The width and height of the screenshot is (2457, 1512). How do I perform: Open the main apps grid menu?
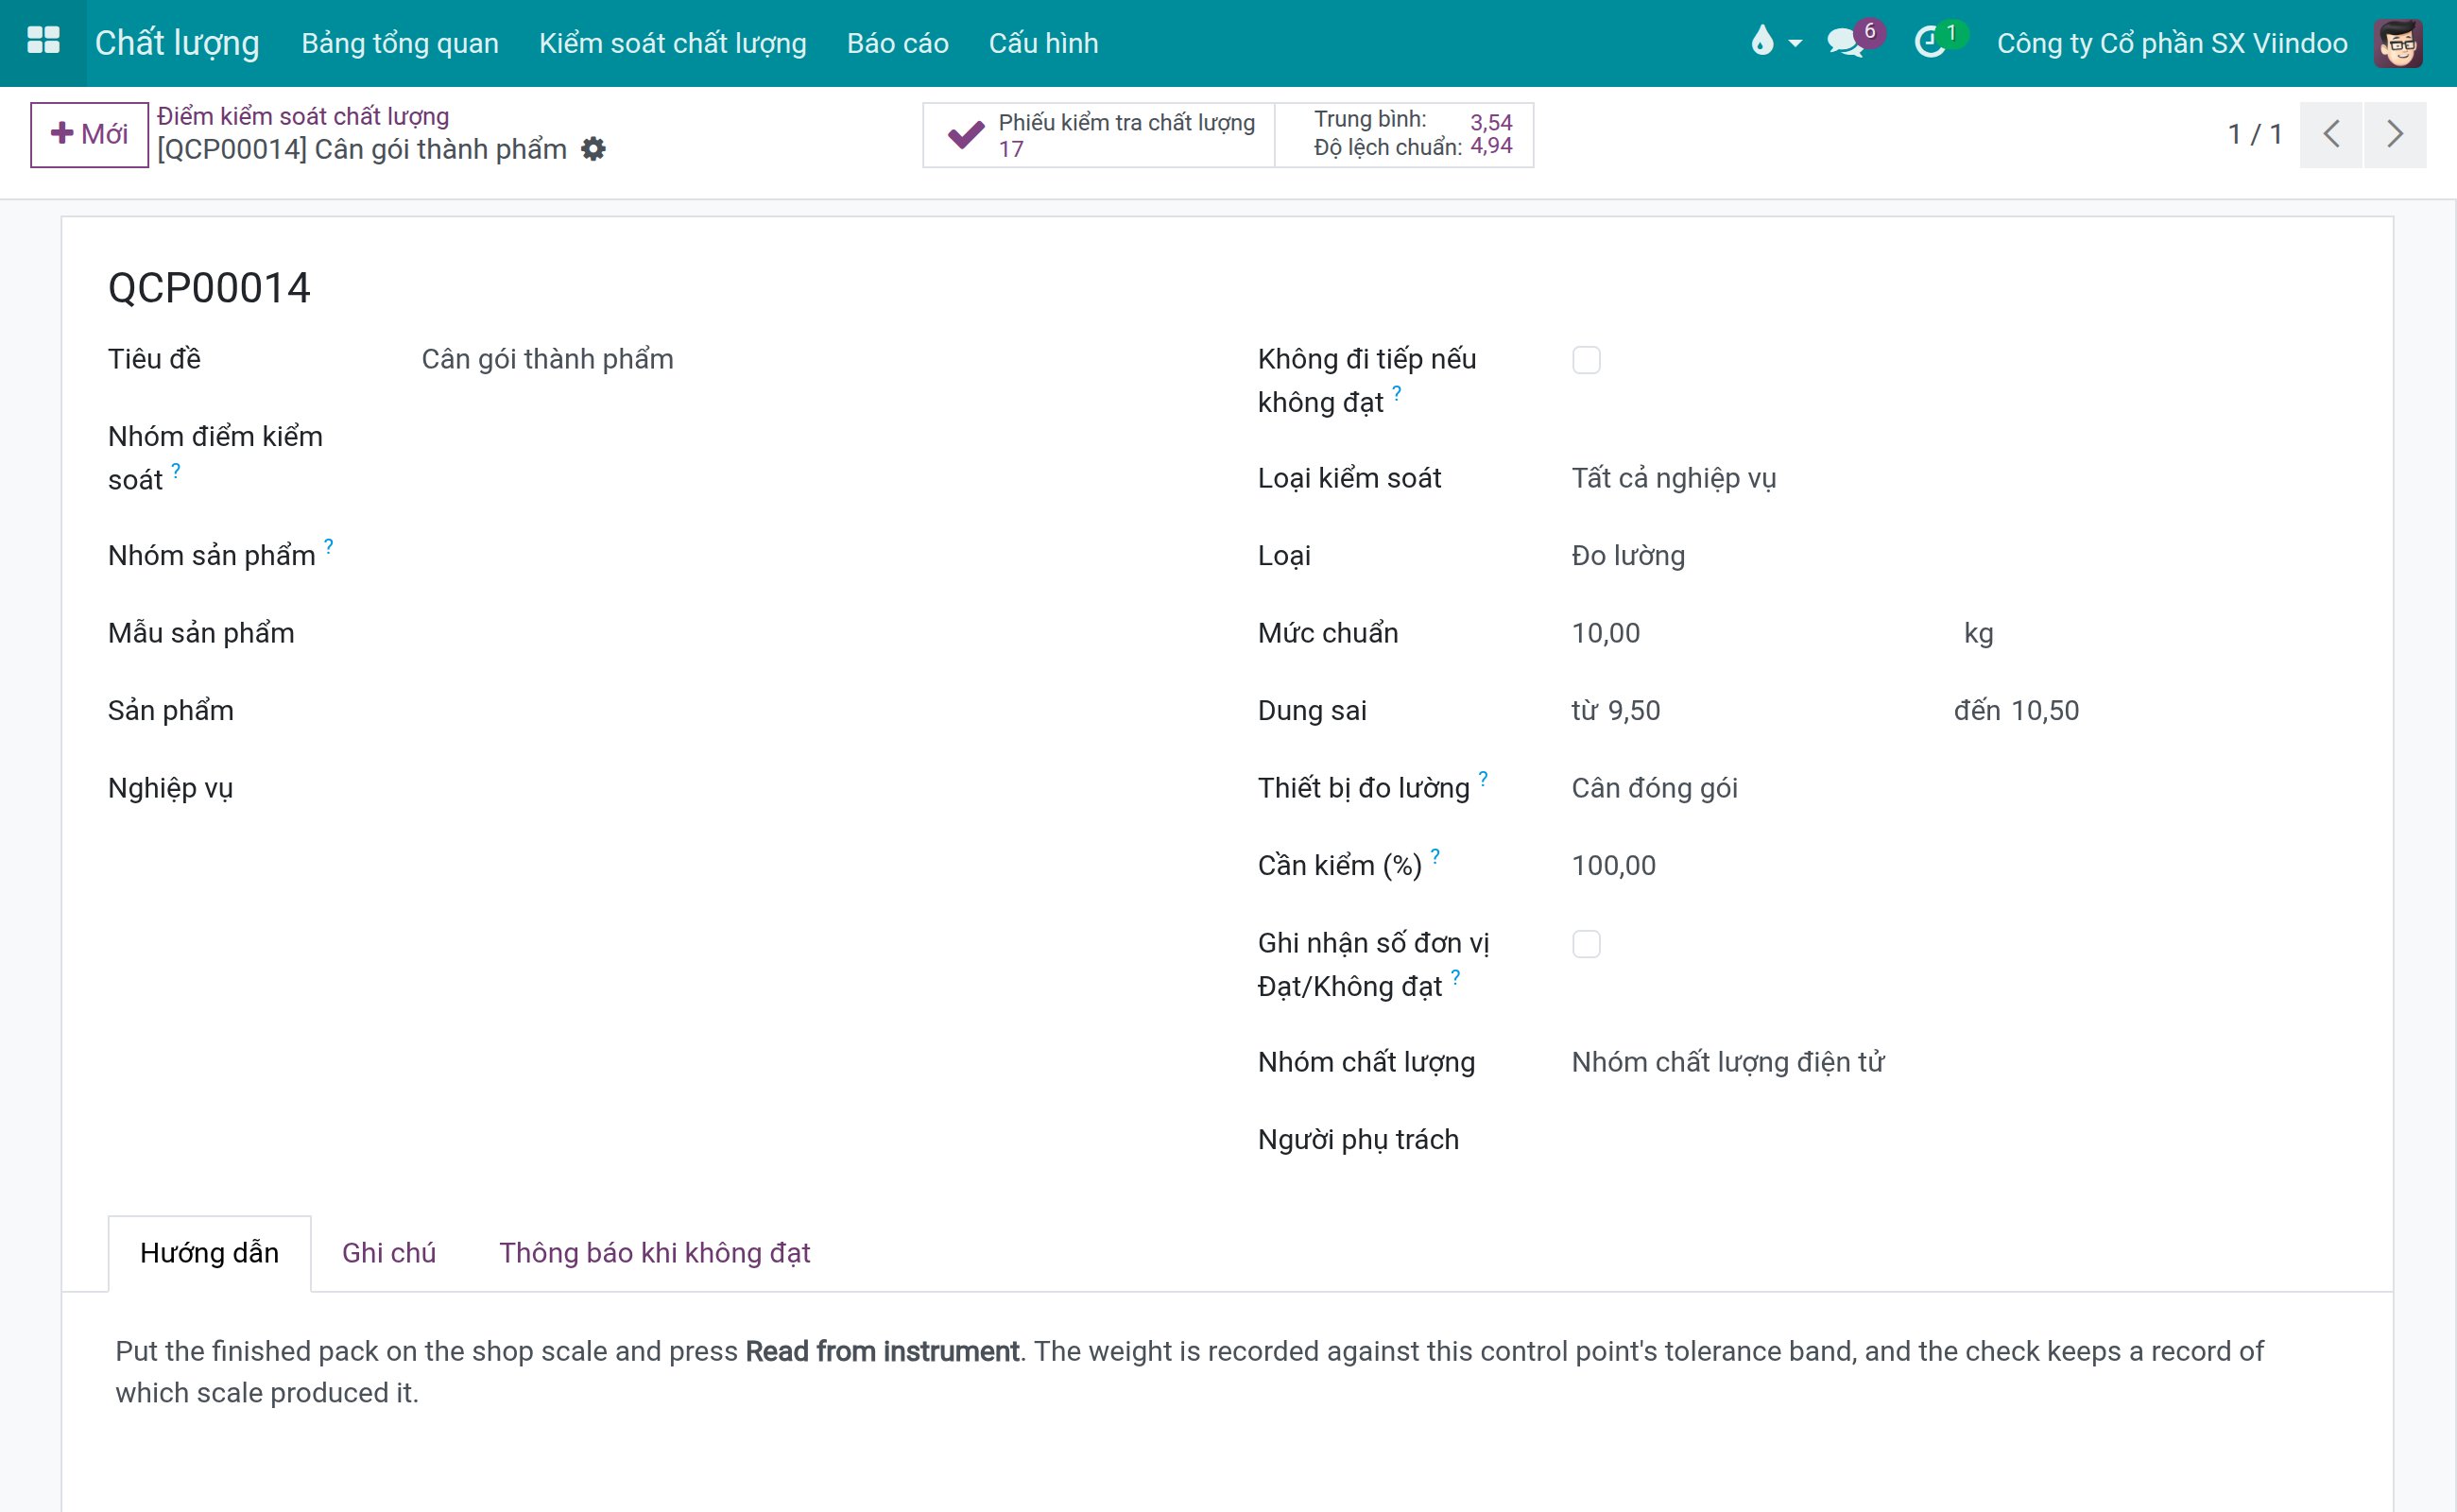click(43, 42)
